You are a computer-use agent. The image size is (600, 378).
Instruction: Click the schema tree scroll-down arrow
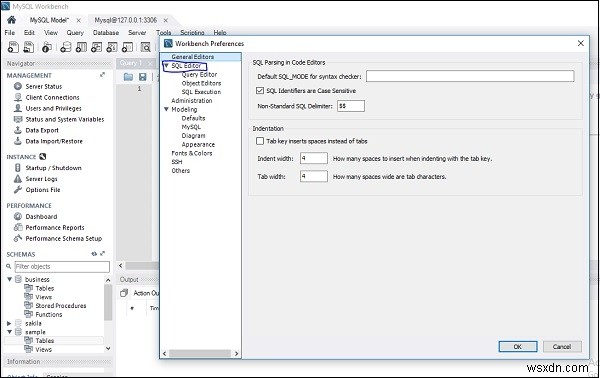point(108,348)
